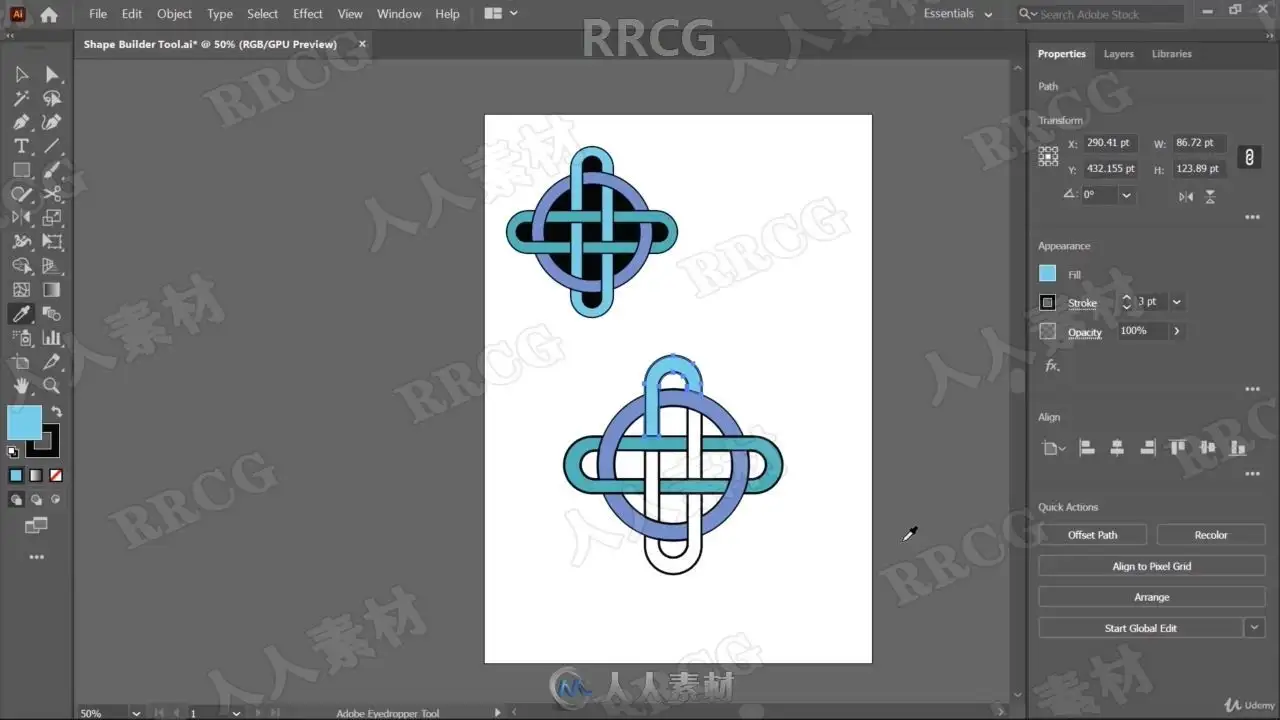
Task: Open the Select menu
Action: pyautogui.click(x=263, y=14)
